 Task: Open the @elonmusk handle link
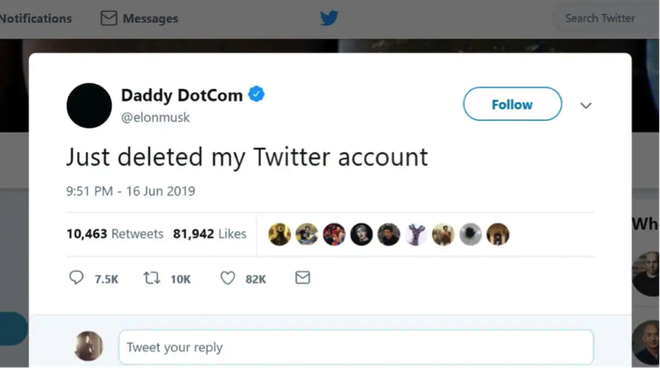155,117
